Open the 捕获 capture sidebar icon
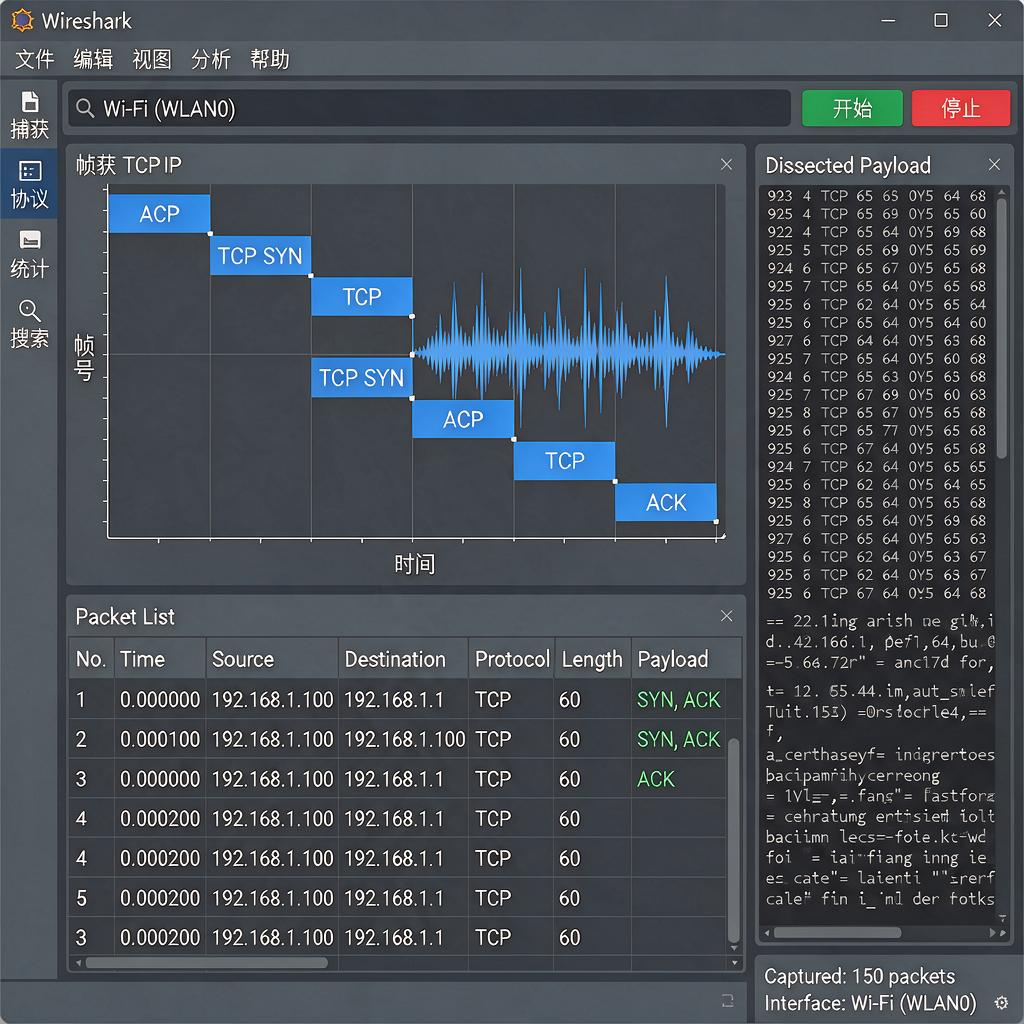 [29, 115]
